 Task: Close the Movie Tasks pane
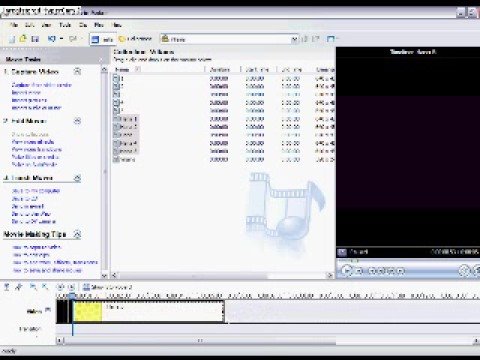pyautogui.click(x=101, y=60)
